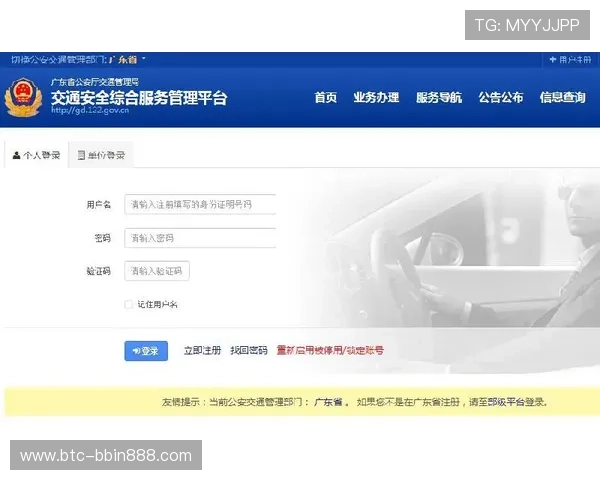Screen dimensions: 600x480
Task: Switch to the 个人登录 tab
Action: coord(36,155)
